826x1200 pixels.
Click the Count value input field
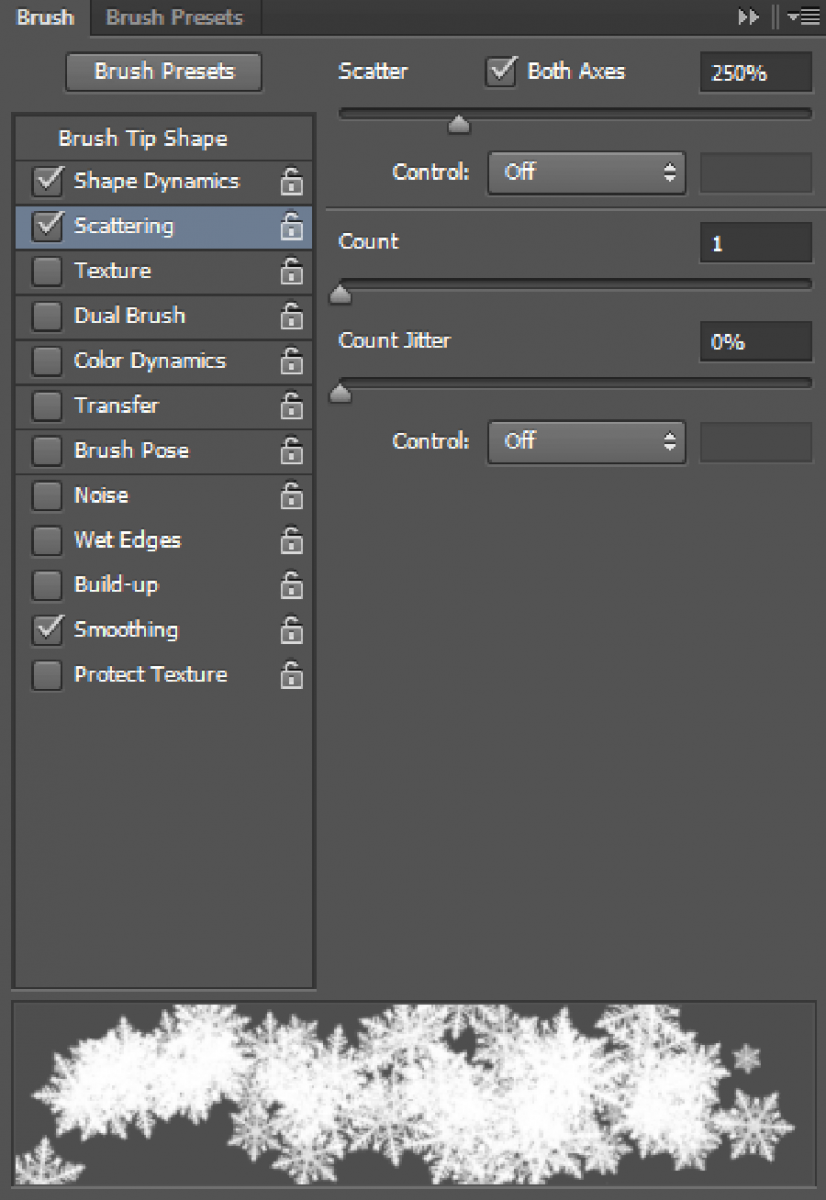point(755,243)
